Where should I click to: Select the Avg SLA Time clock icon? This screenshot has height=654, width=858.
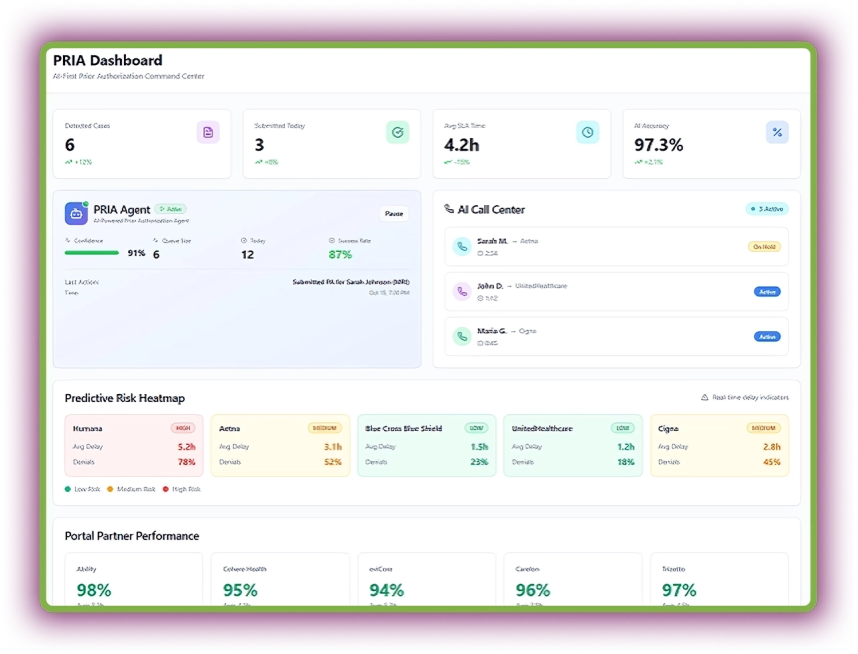[x=587, y=131]
